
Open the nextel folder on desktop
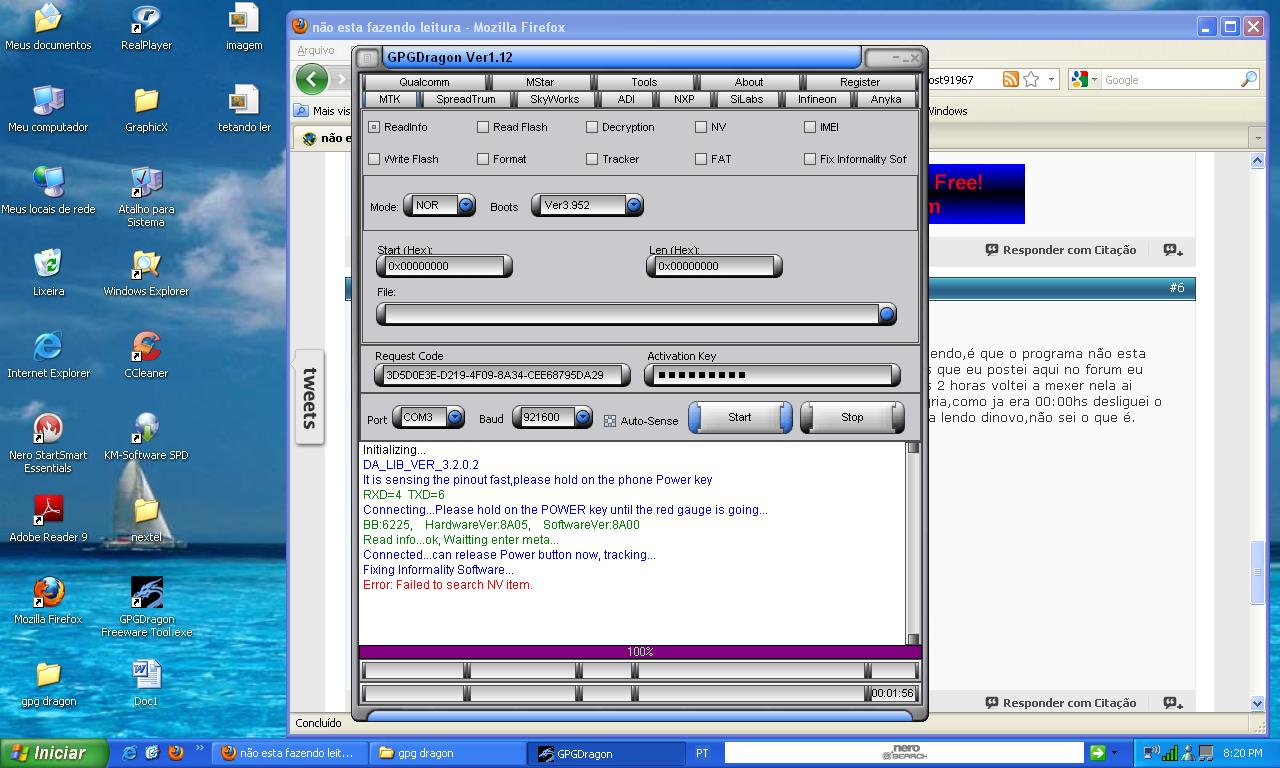coord(146,519)
